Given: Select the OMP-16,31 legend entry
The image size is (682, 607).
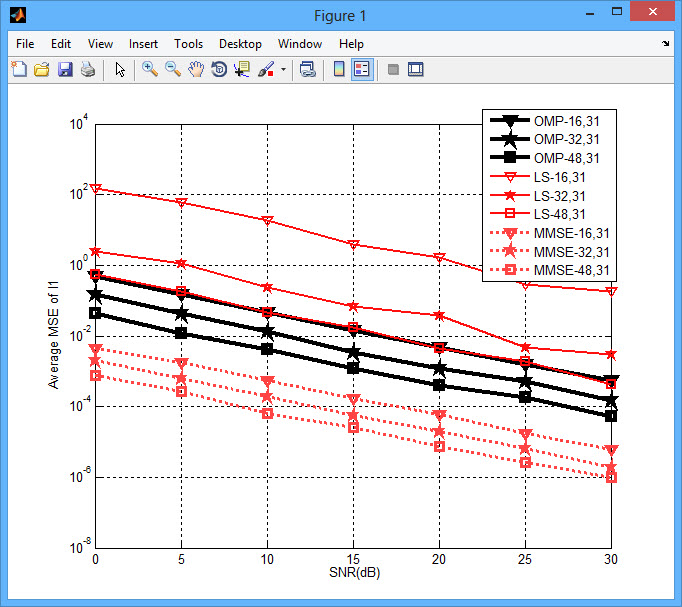Looking at the screenshot, I should [549, 121].
